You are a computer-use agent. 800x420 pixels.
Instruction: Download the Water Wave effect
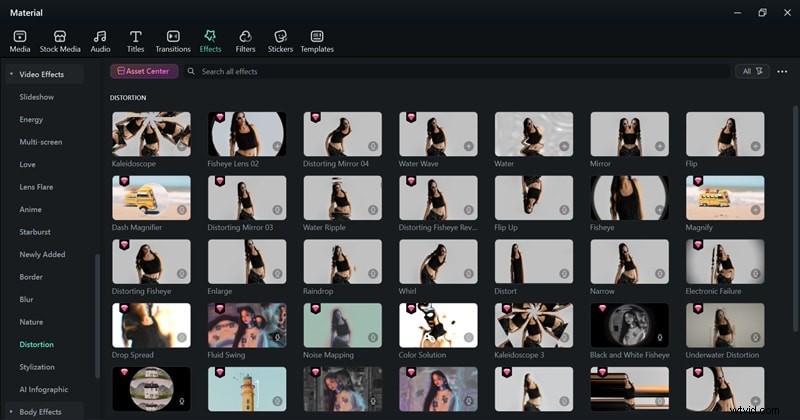coord(468,146)
